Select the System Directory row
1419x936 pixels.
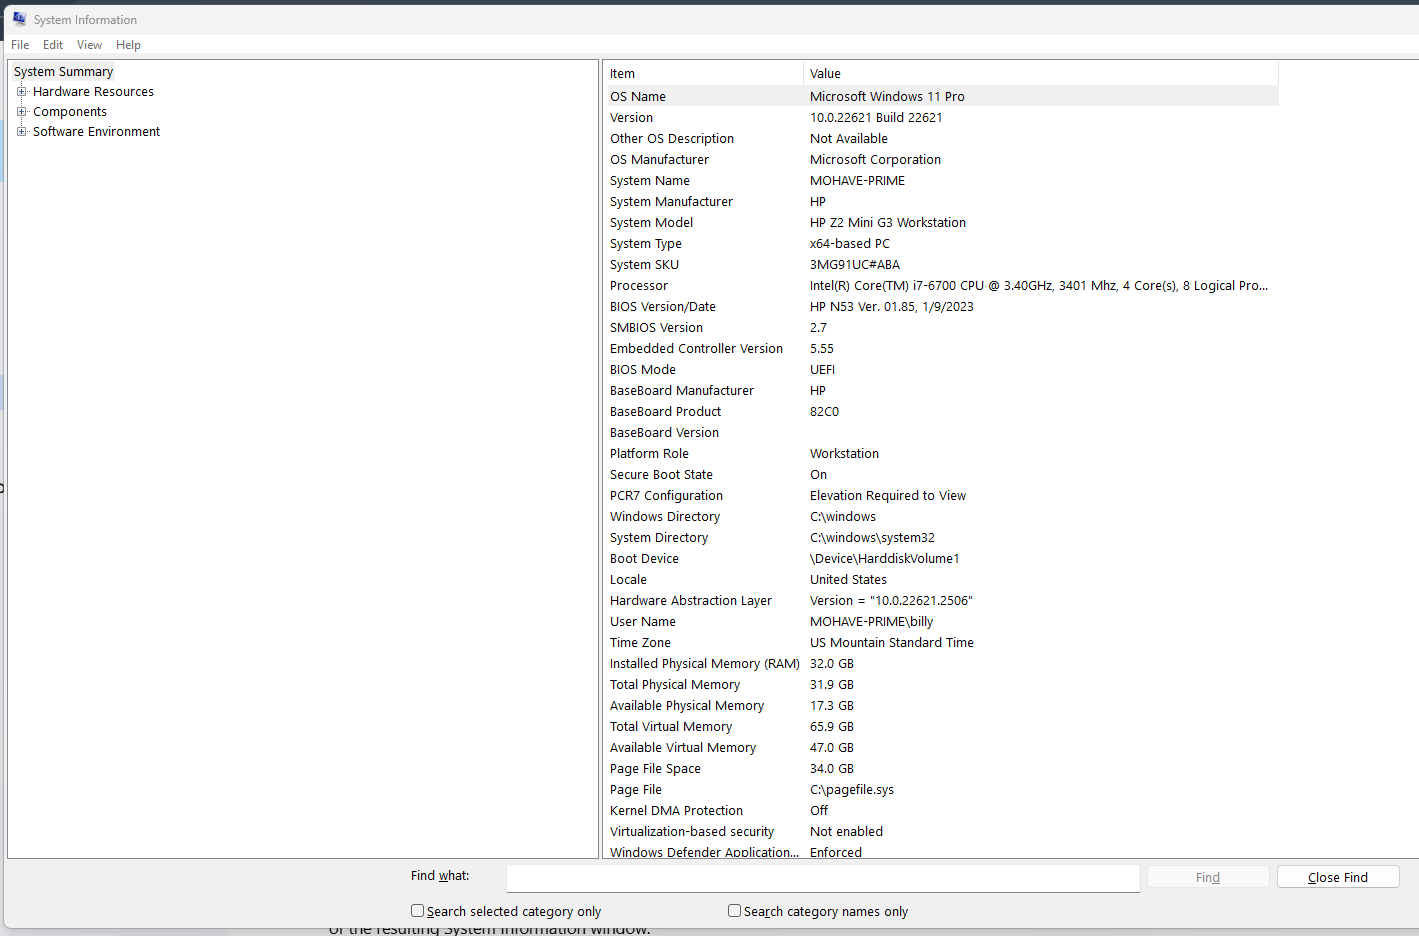point(941,538)
